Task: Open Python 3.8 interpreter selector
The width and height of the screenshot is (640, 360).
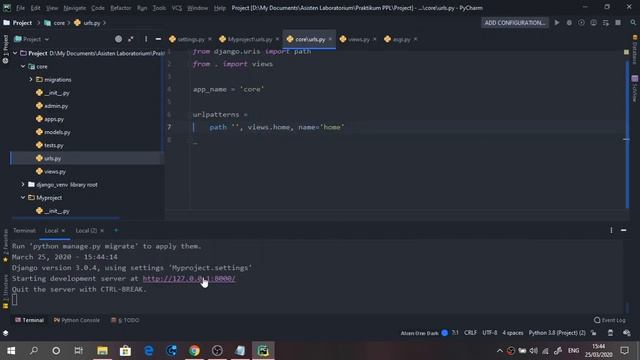Action: coord(557,333)
